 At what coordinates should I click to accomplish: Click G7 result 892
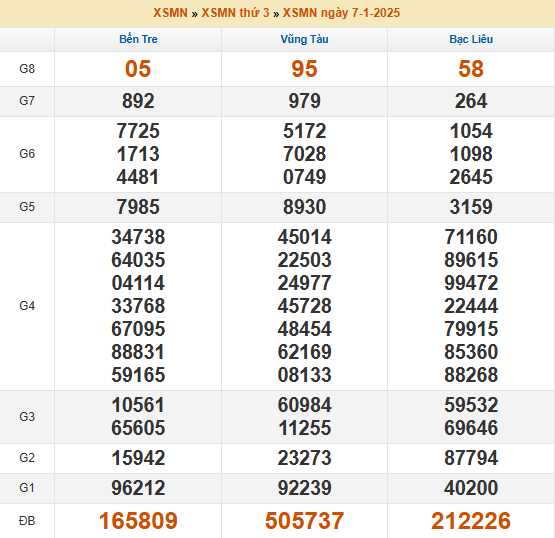tap(138, 101)
